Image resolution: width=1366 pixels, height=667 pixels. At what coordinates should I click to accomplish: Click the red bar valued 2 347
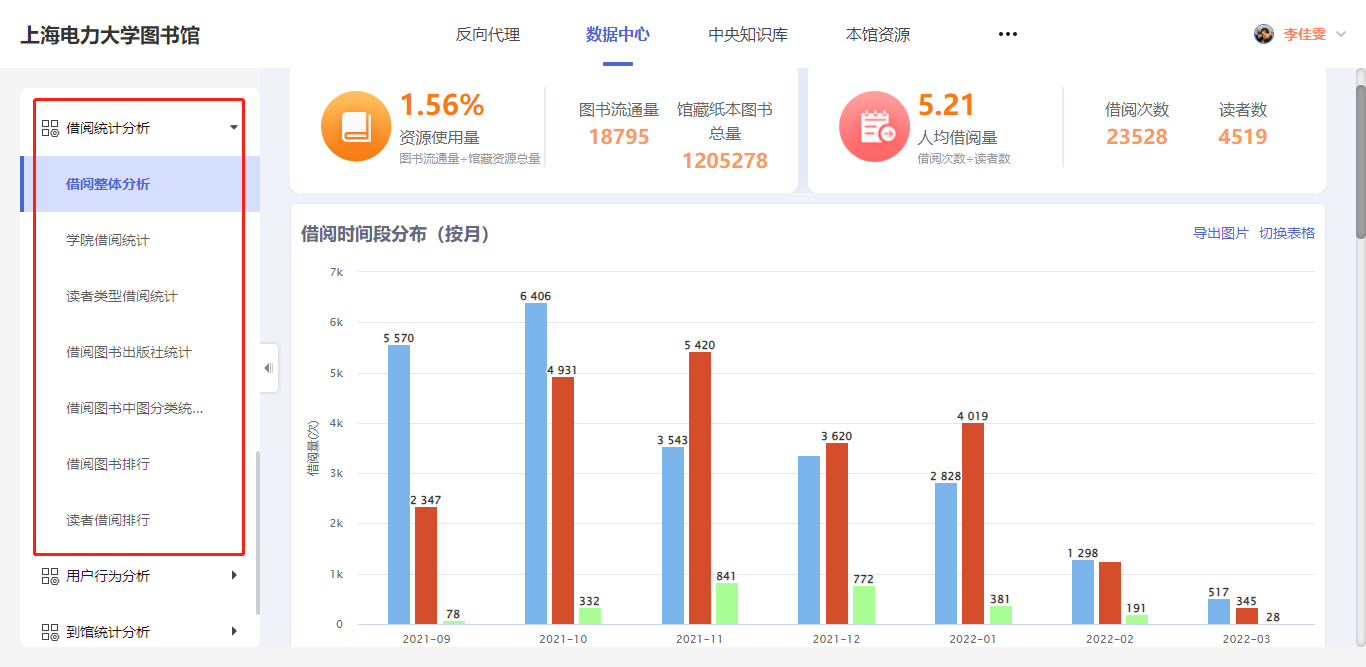(426, 565)
